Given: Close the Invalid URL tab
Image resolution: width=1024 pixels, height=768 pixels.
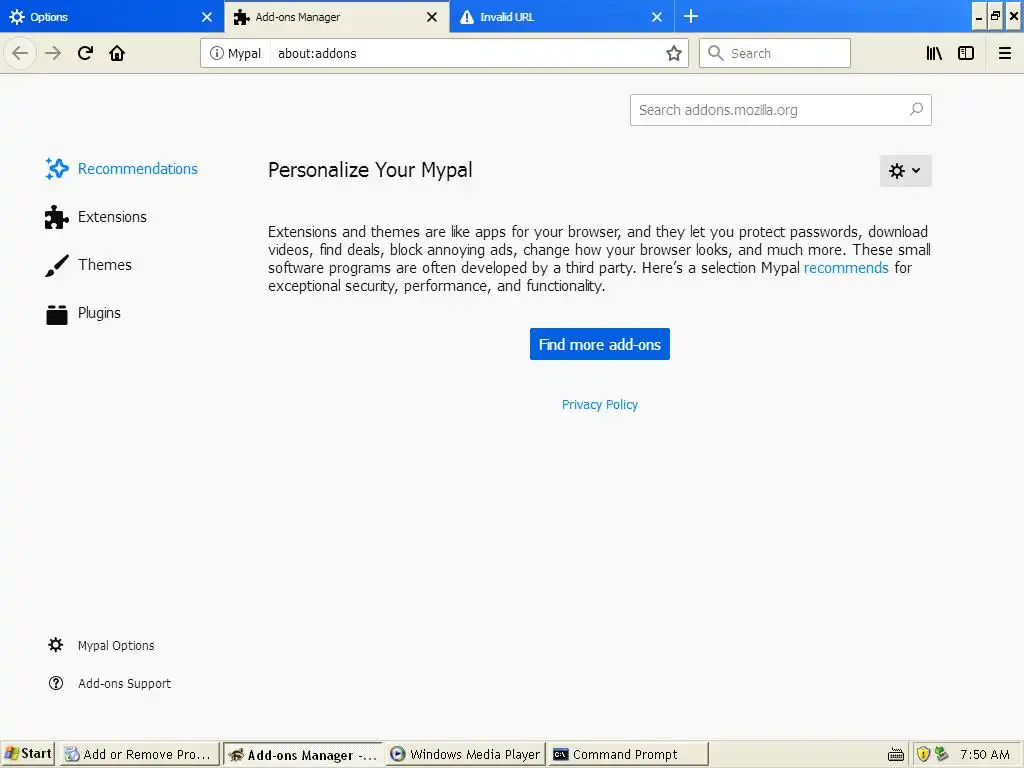Looking at the screenshot, I should (x=657, y=17).
